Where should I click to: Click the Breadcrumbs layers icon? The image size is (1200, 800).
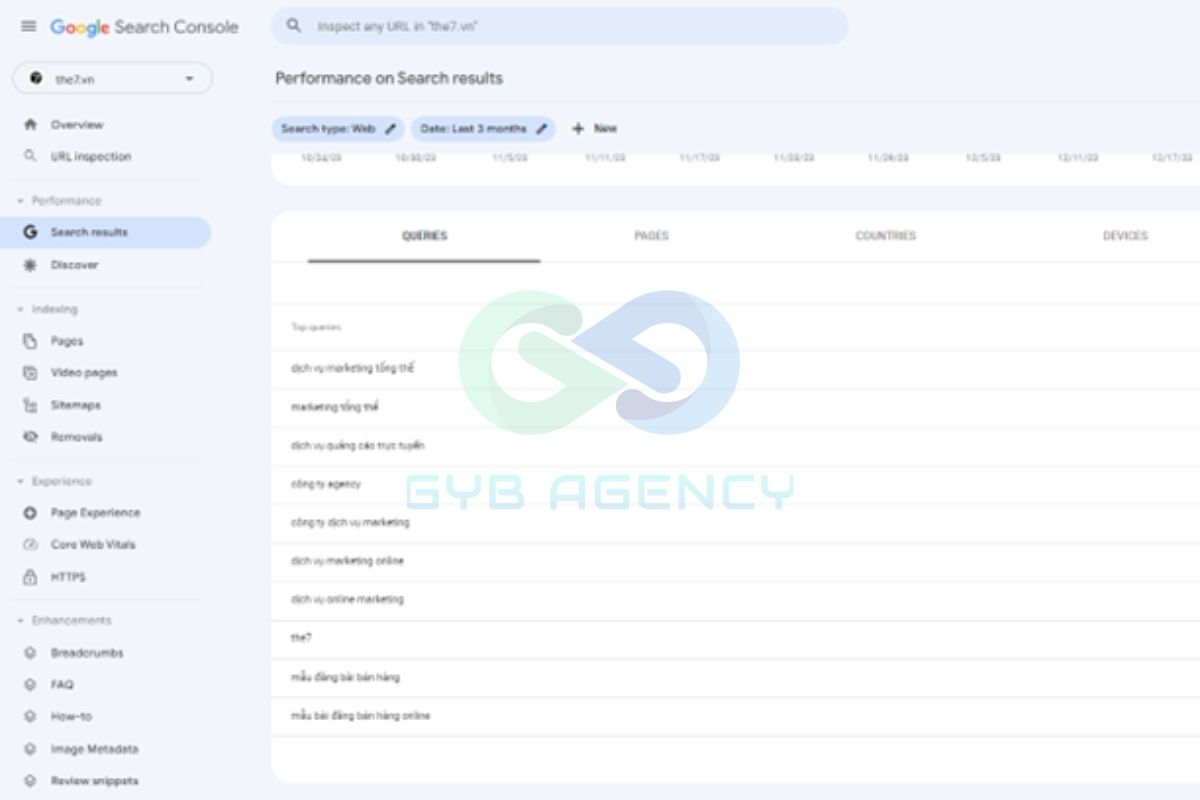(x=30, y=653)
